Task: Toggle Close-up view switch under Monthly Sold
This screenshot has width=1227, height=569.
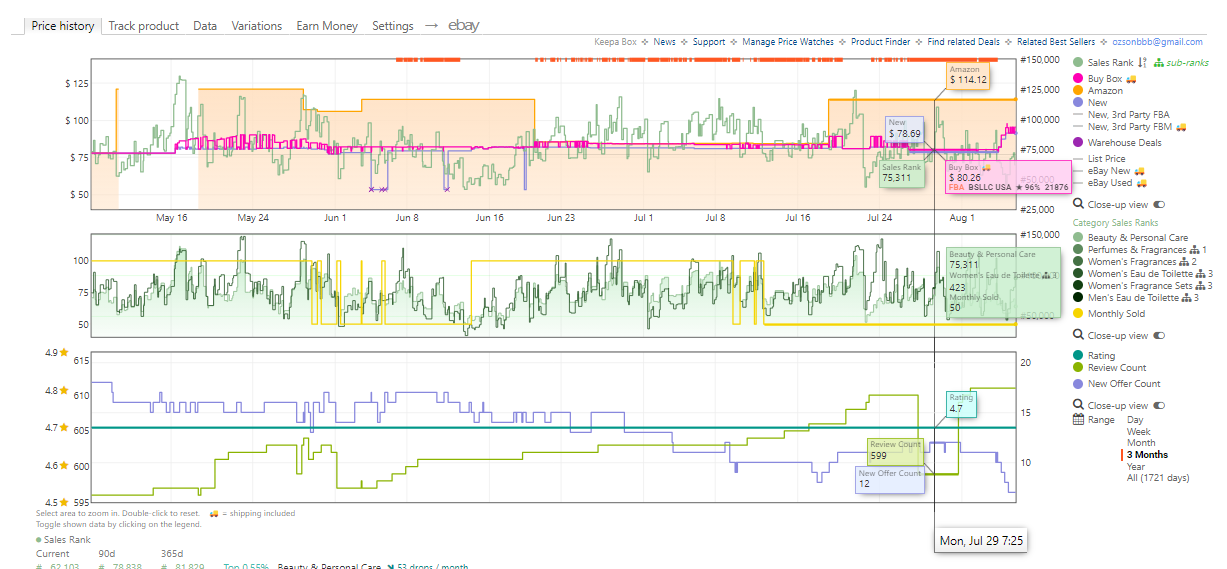Action: click(x=1160, y=336)
